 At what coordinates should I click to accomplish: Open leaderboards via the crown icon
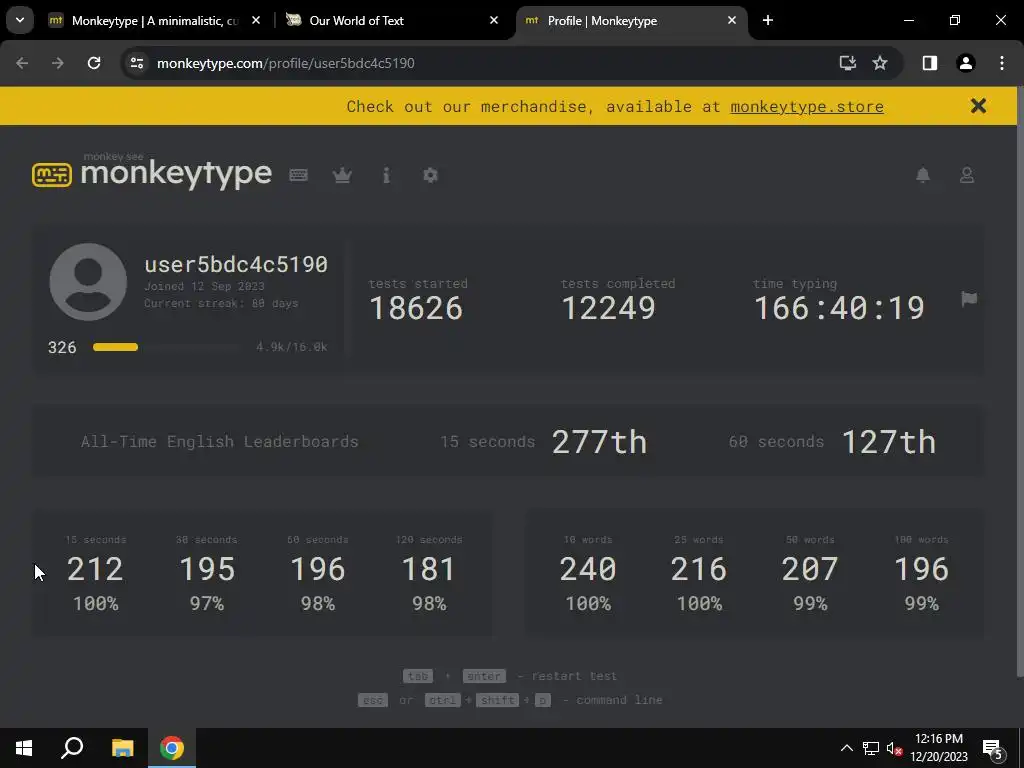coord(342,175)
